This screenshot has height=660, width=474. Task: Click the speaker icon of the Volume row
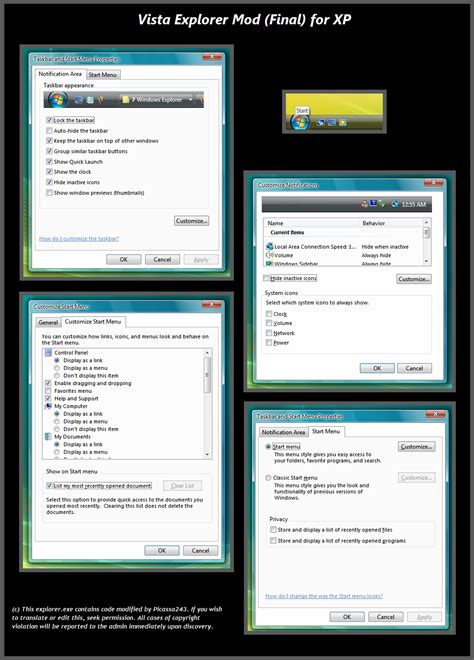click(269, 255)
